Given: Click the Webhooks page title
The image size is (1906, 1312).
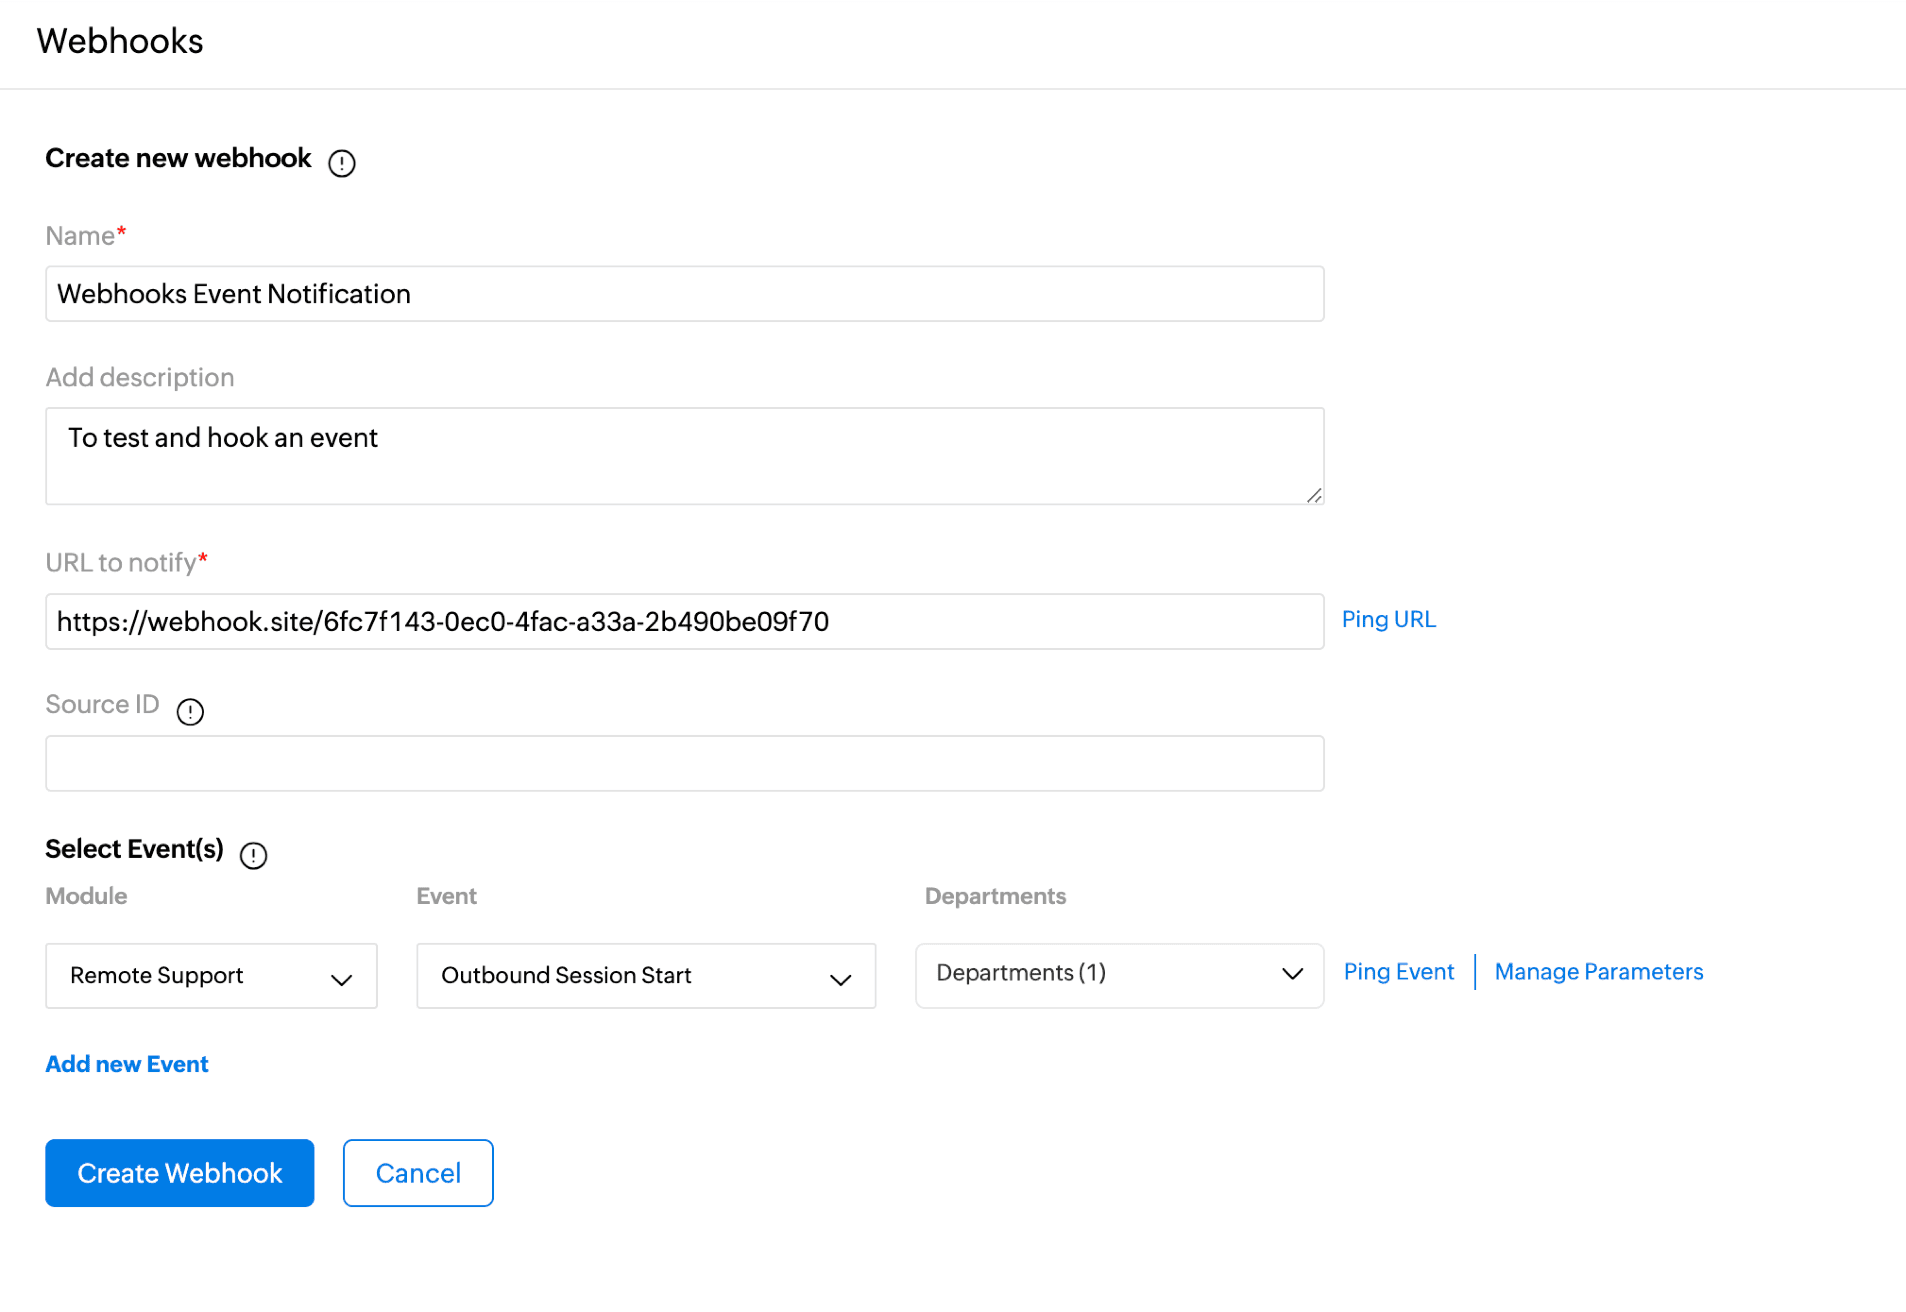Looking at the screenshot, I should 120,41.
